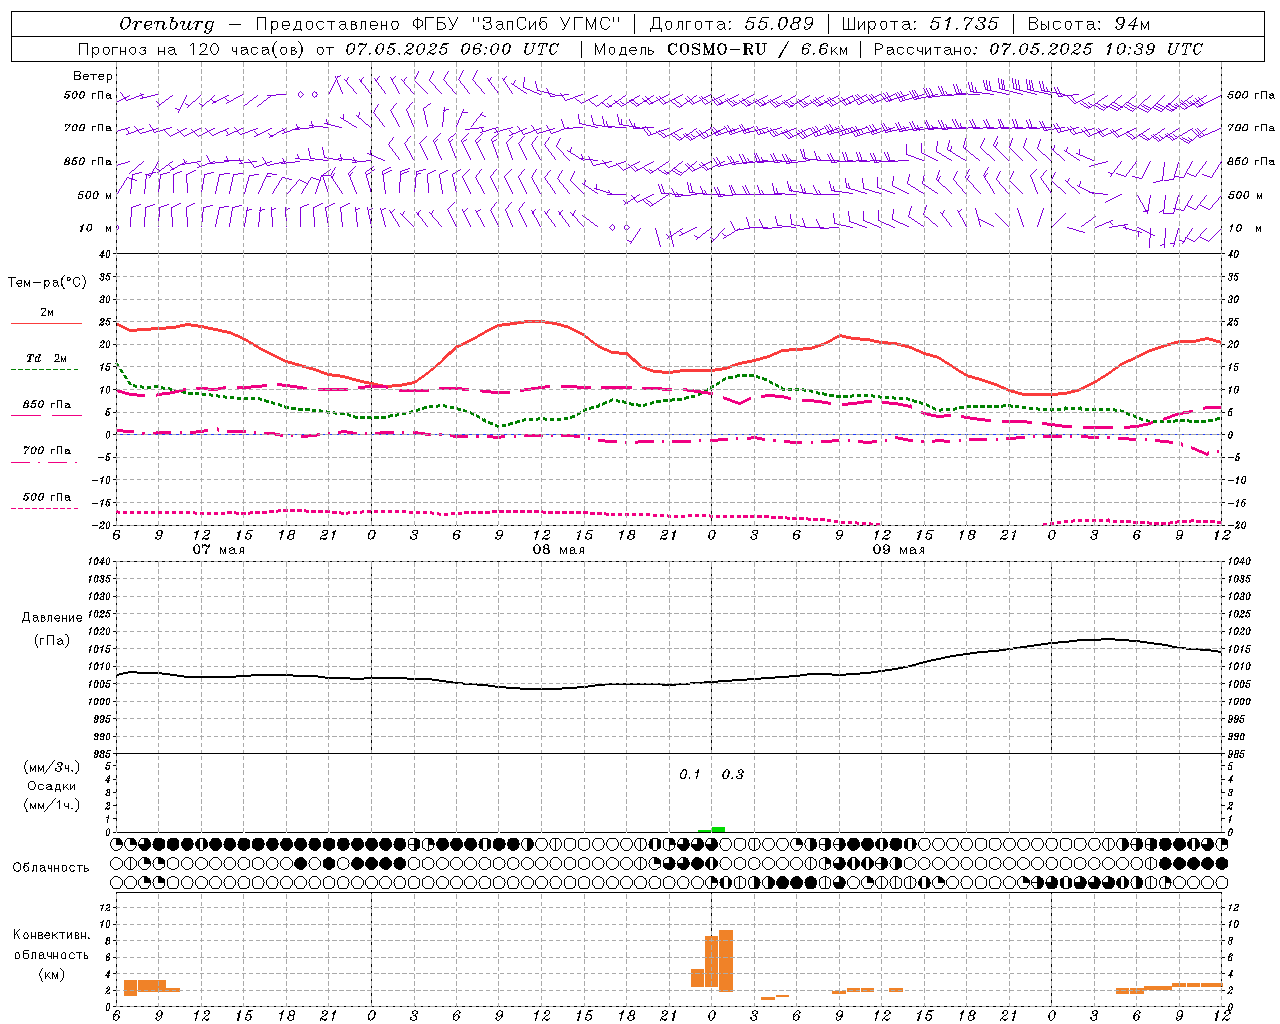Click the 'Td 2м' legend label
This screenshot has height=1024, width=1280.
[x=47, y=358]
